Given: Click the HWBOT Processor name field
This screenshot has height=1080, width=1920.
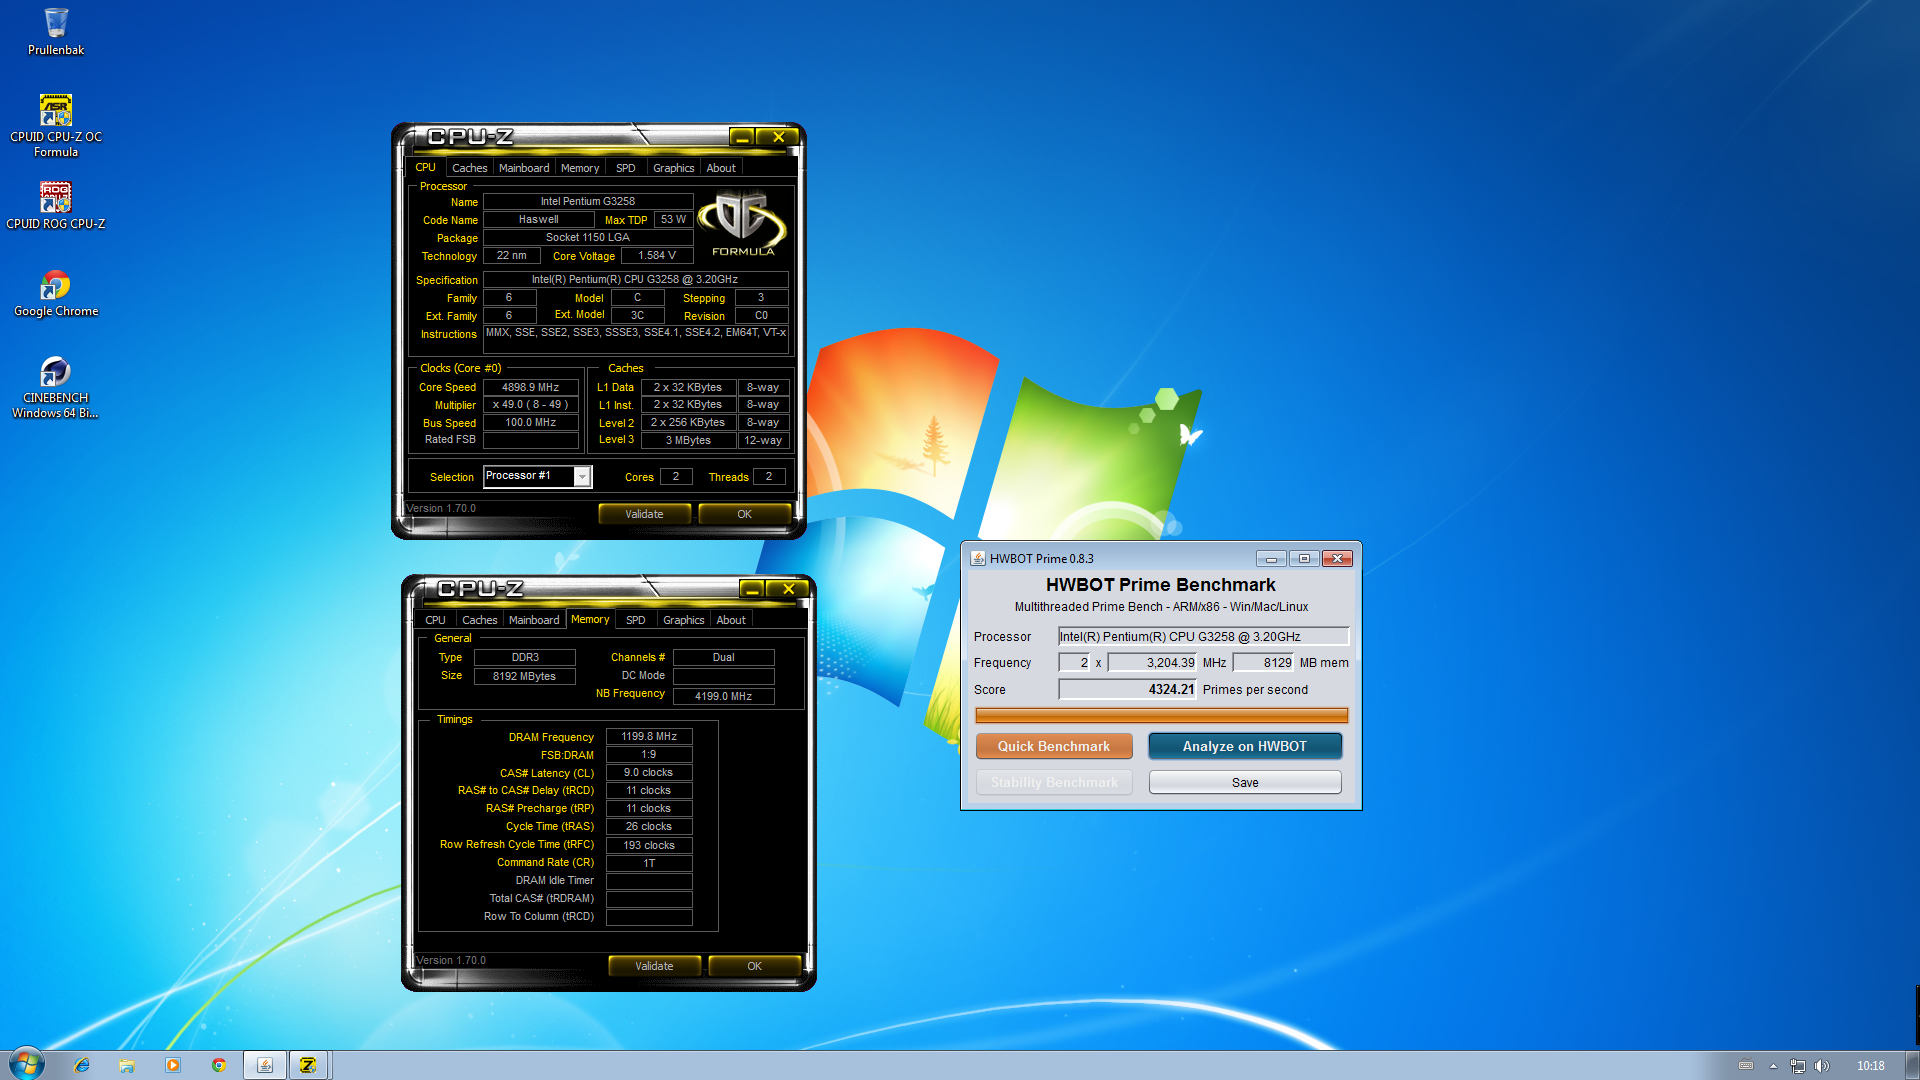Looking at the screenshot, I should pyautogui.click(x=1204, y=636).
